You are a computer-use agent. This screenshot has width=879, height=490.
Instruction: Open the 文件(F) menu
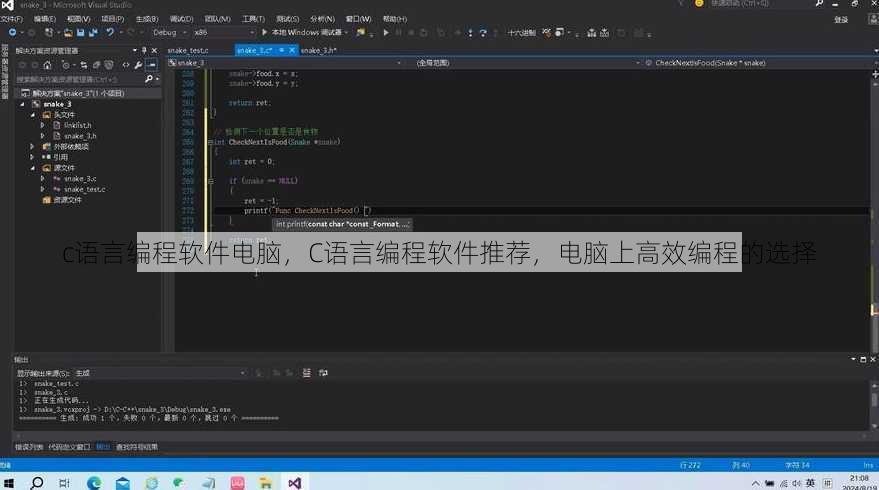pyautogui.click(x=11, y=19)
